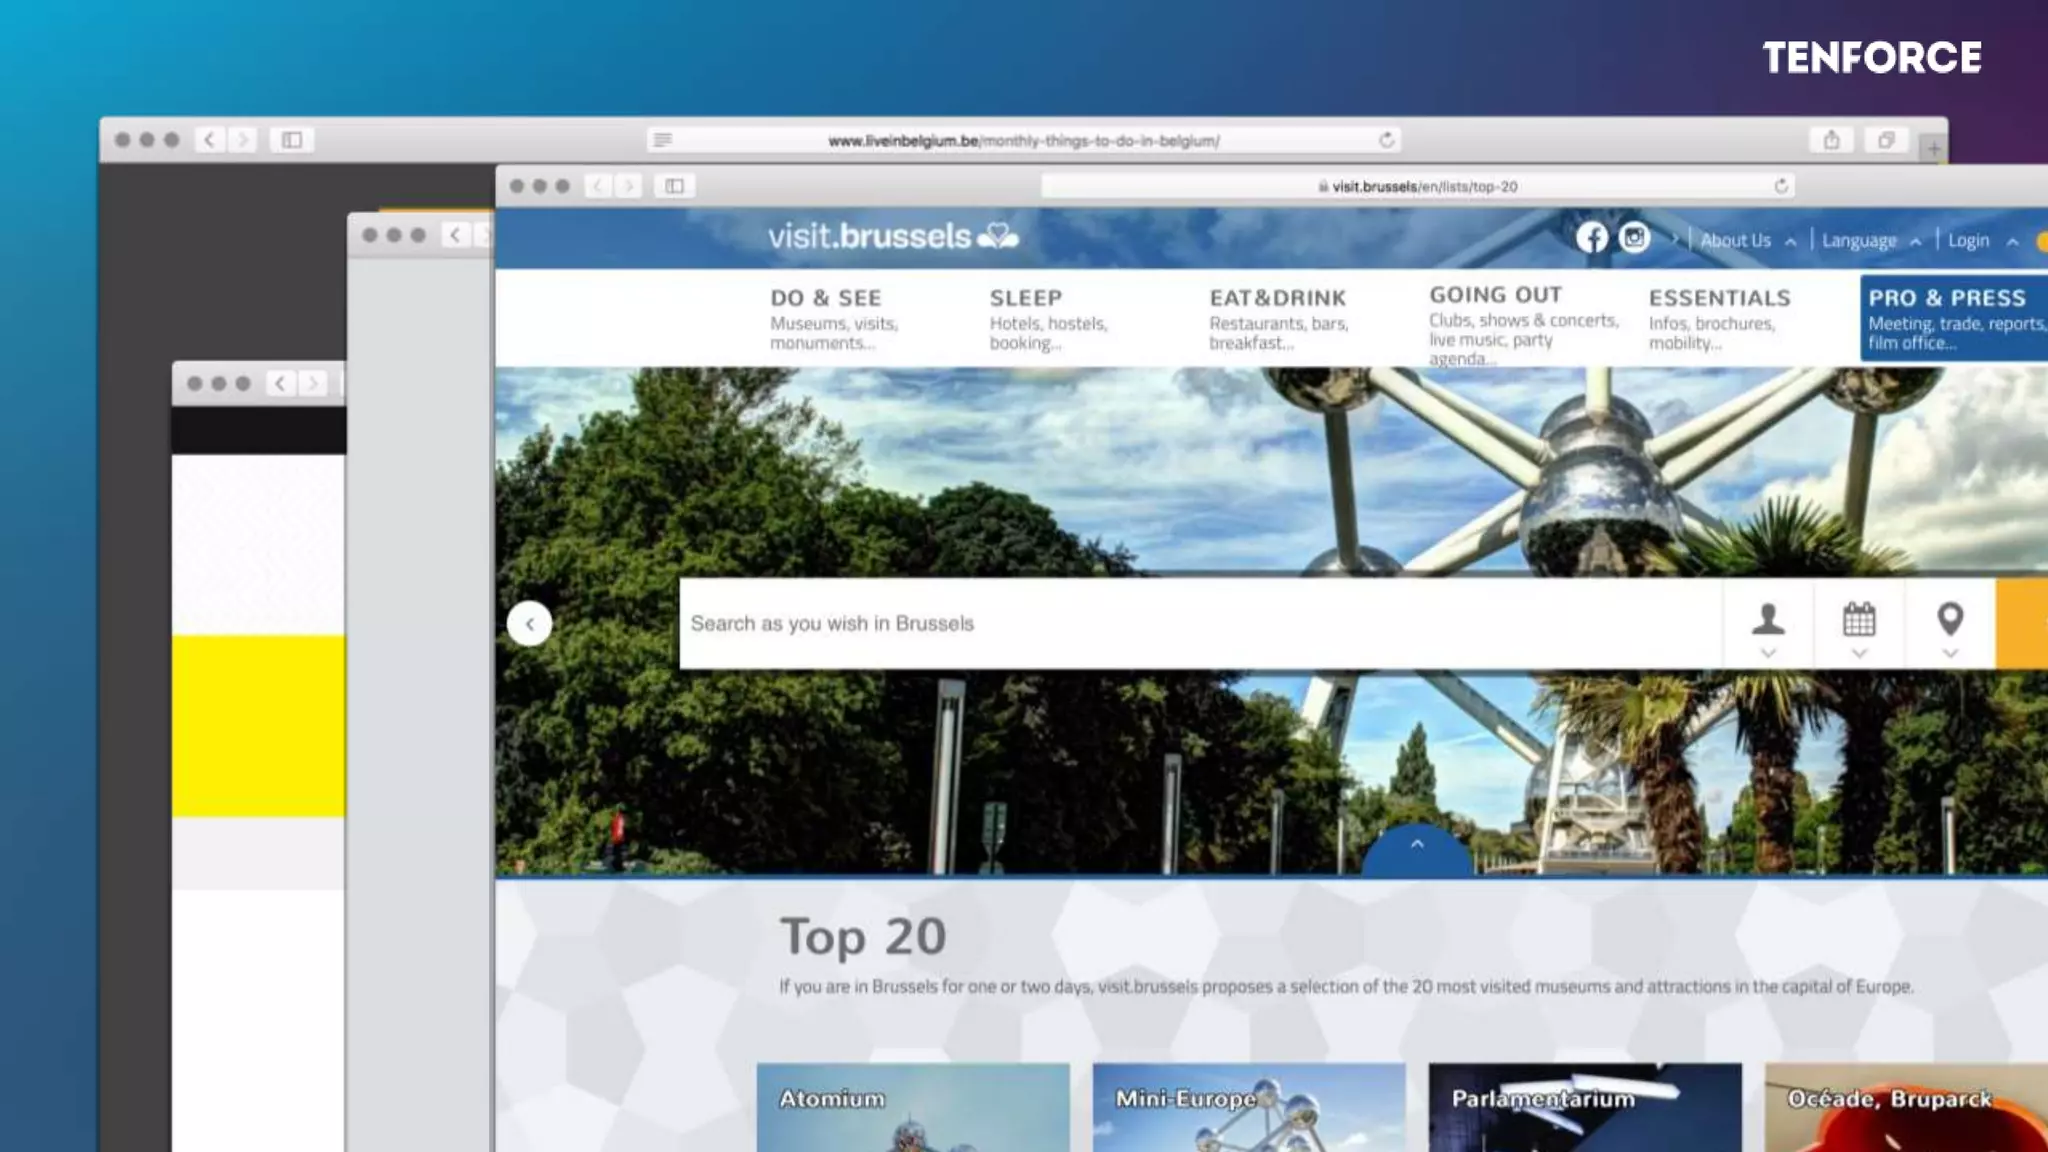The height and width of the screenshot is (1152, 2048).
Task: Open the EAT&DRINK menu
Action: tap(1277, 298)
